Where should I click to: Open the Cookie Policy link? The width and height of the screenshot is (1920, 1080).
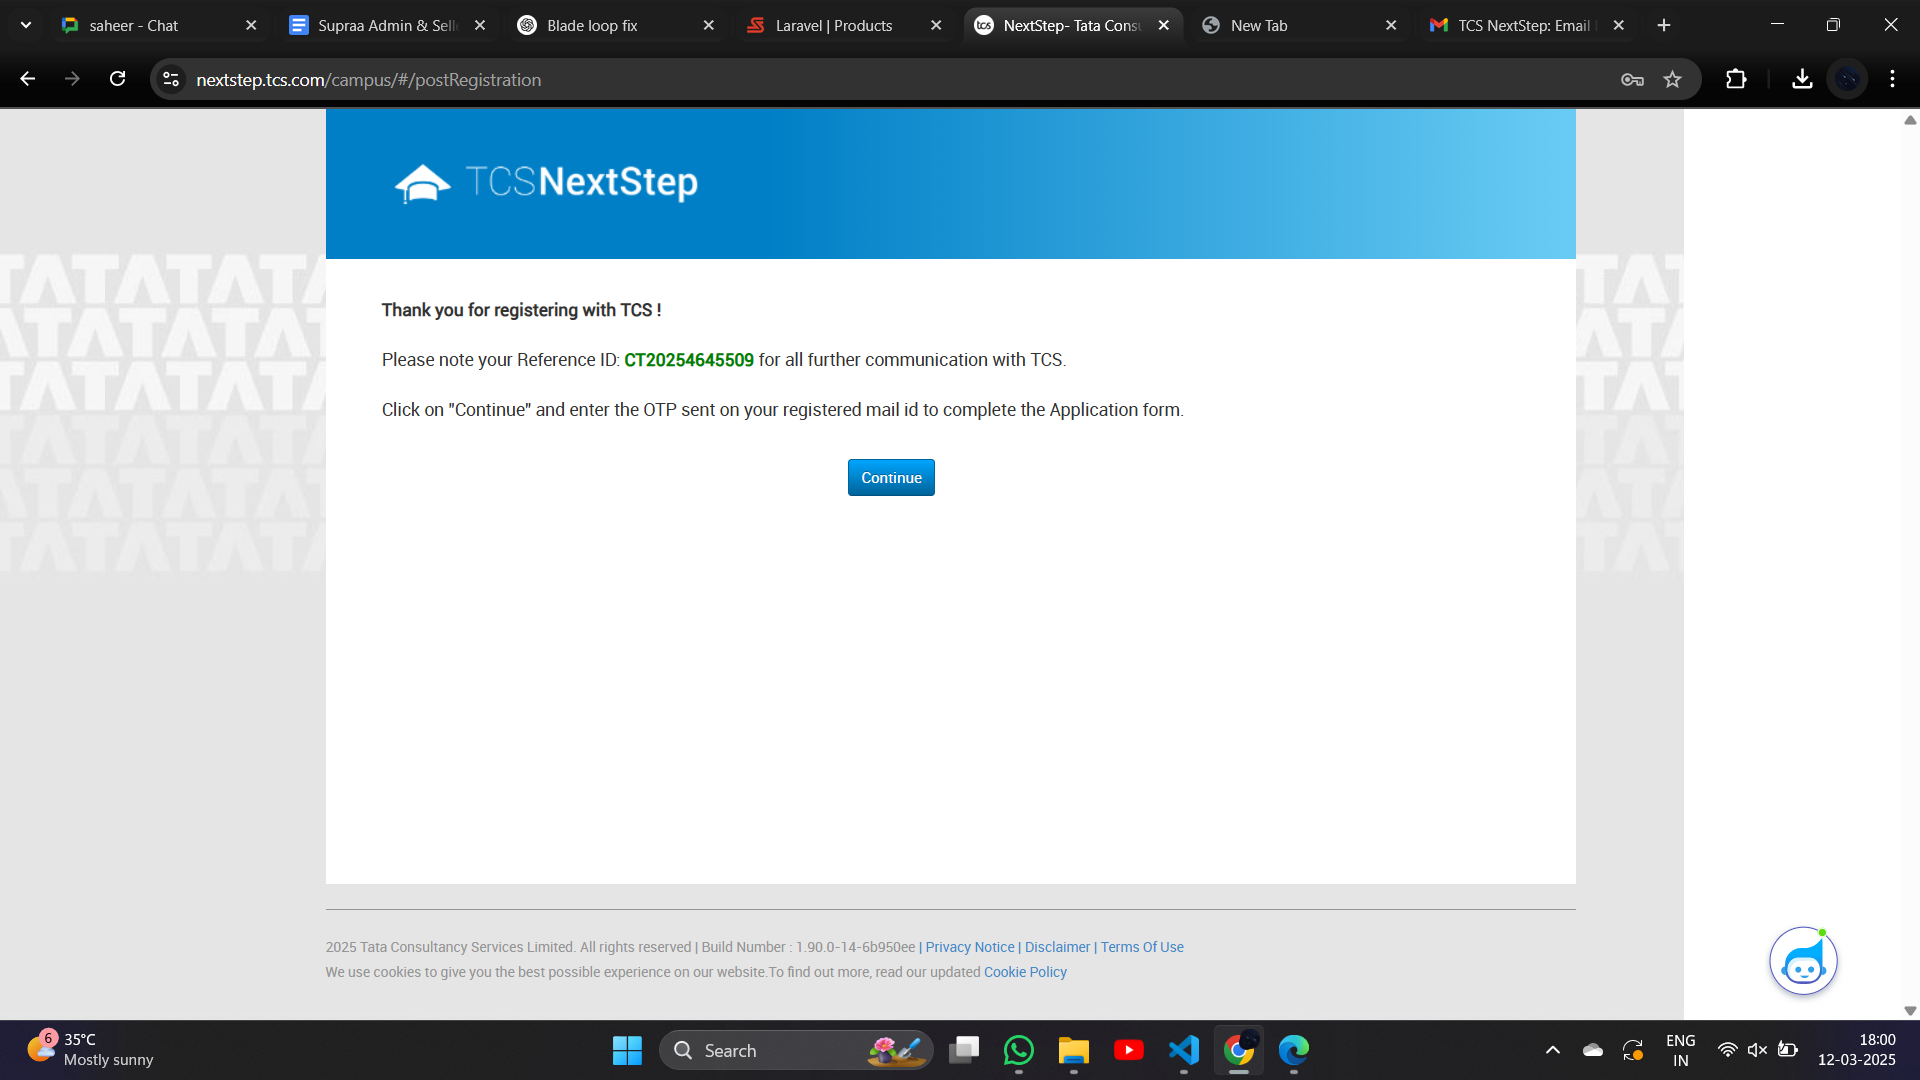(1025, 972)
